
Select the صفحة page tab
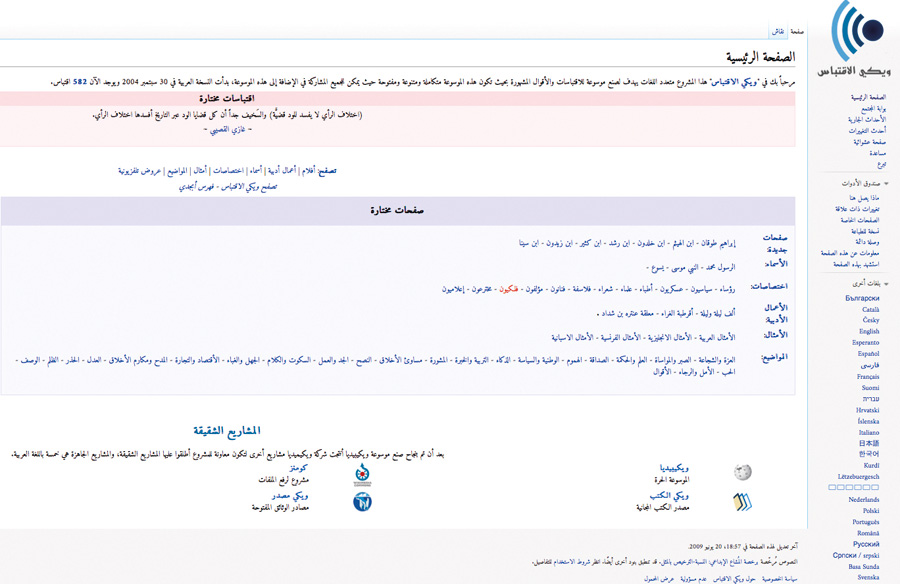pyautogui.click(x=797, y=32)
